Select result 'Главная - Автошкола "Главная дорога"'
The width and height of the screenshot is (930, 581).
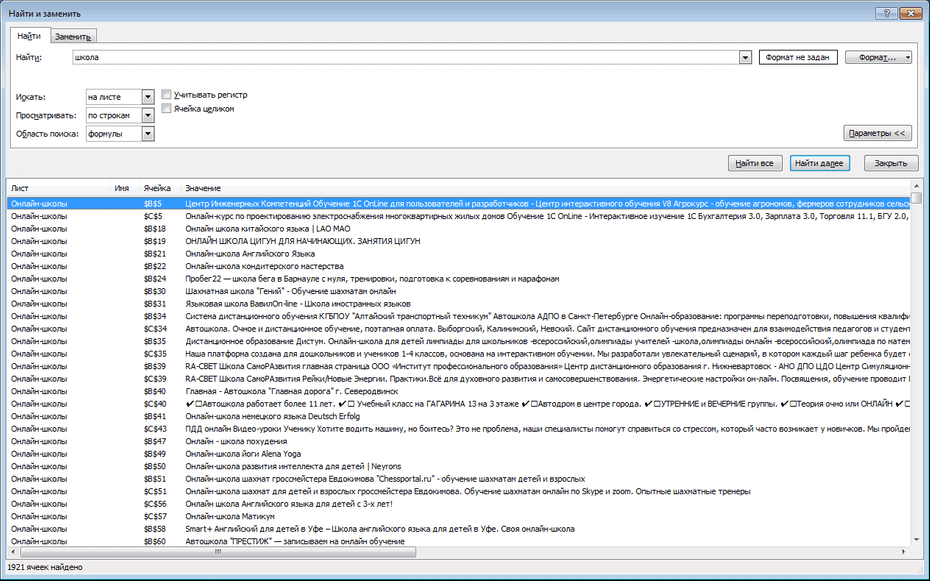click(458, 391)
